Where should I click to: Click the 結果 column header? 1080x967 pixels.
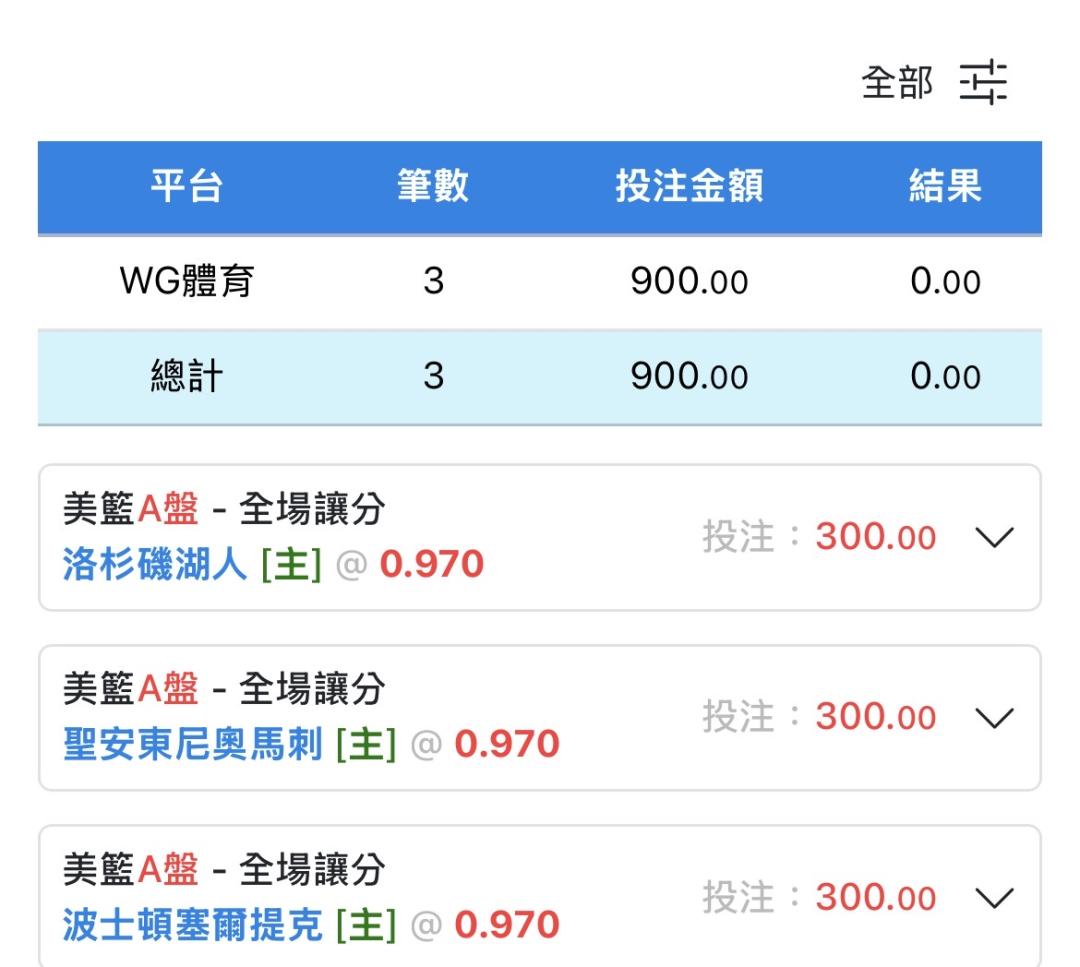[x=945, y=187]
